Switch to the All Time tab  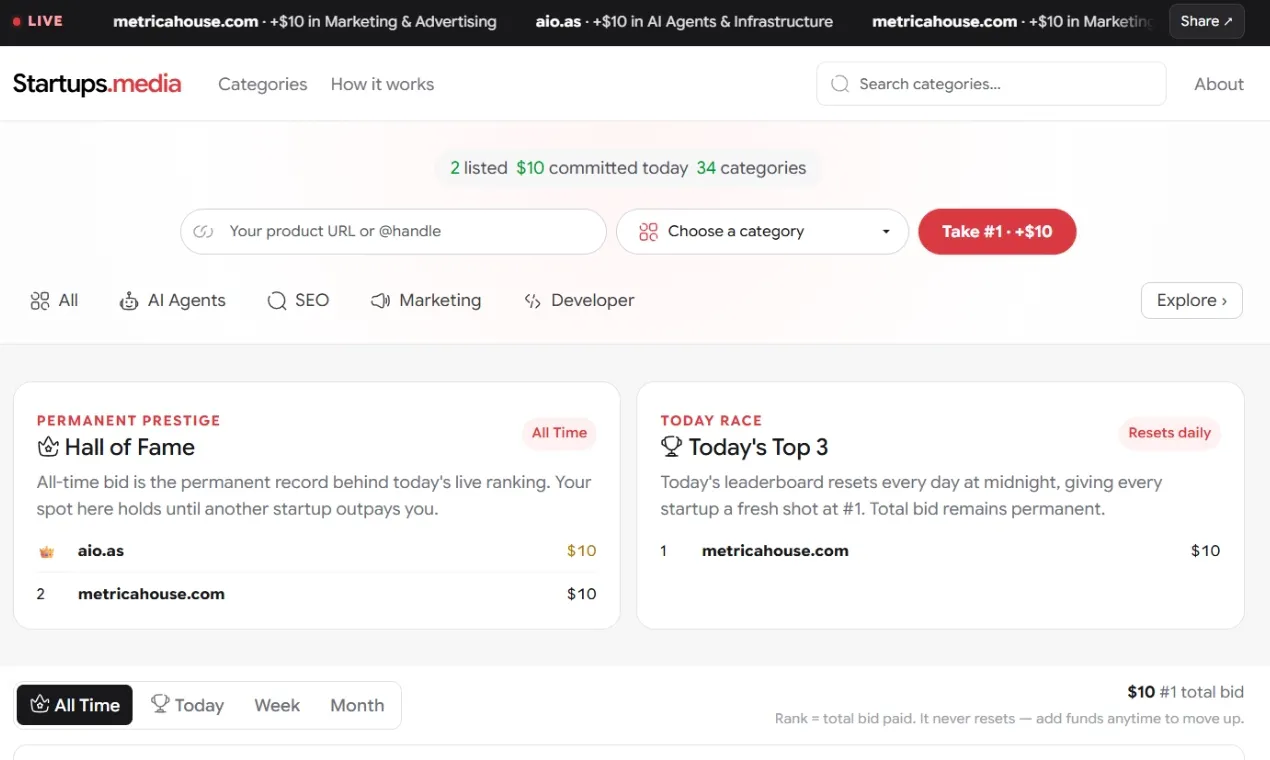[x=75, y=705]
